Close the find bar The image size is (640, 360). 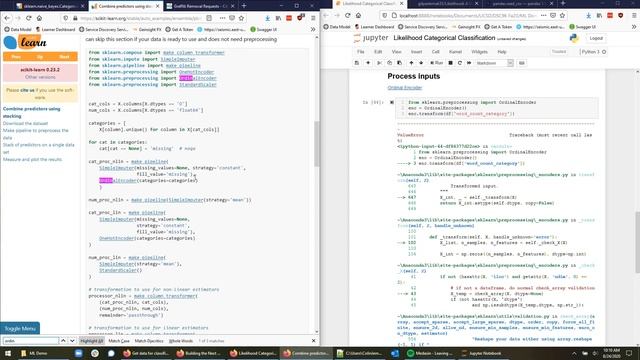313,341
